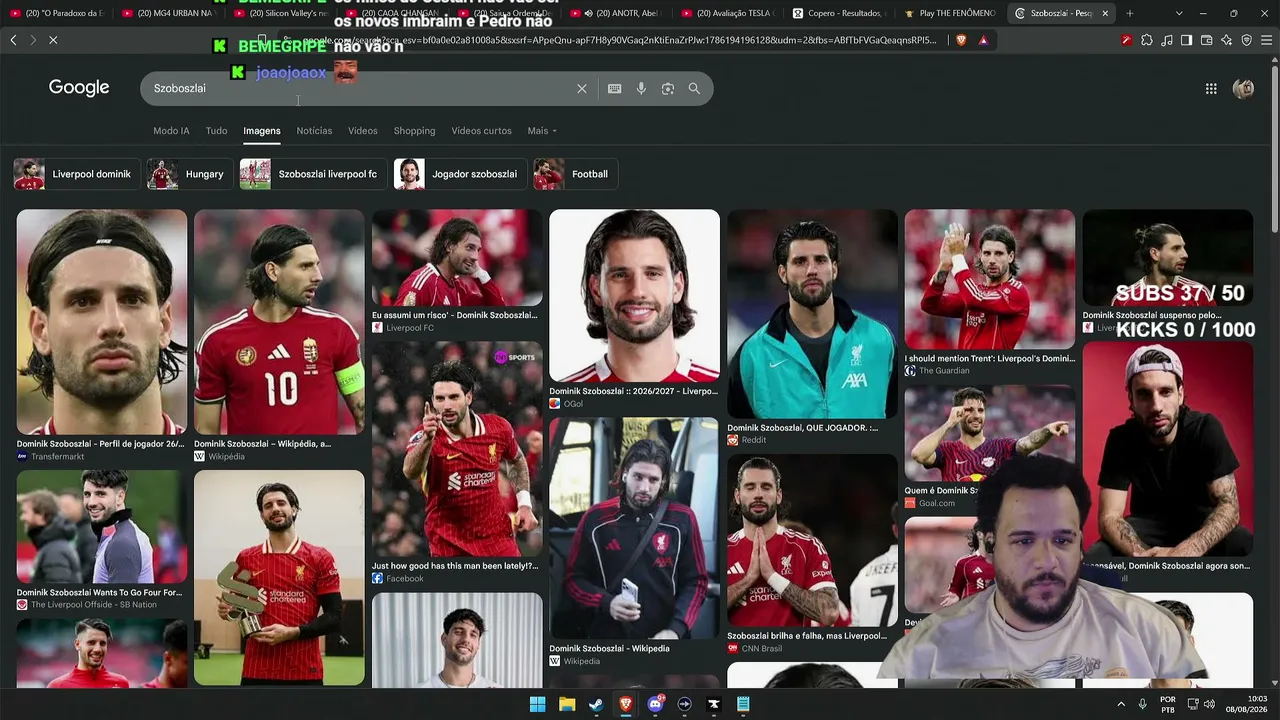Switch to the 'Tudo' results tab
The height and width of the screenshot is (720, 1280).
click(x=216, y=131)
